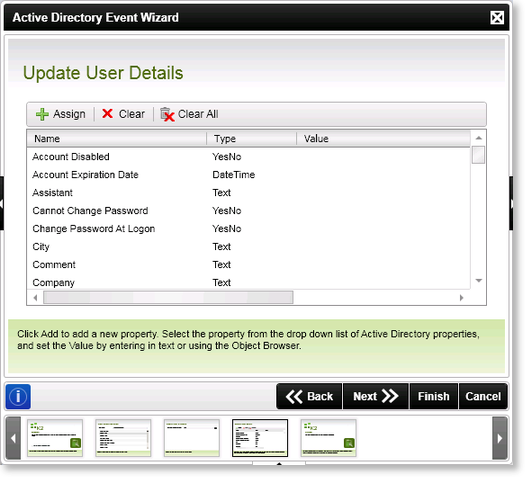525x477 pixels.
Task: Open fifth wizard page thumbnail
Action: point(328,438)
